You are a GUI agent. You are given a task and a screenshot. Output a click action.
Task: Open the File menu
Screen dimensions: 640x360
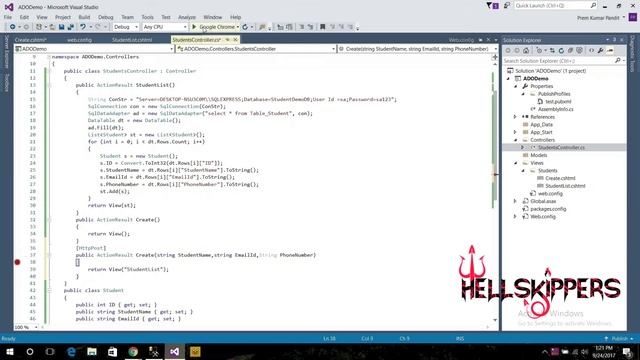(x=8, y=17)
